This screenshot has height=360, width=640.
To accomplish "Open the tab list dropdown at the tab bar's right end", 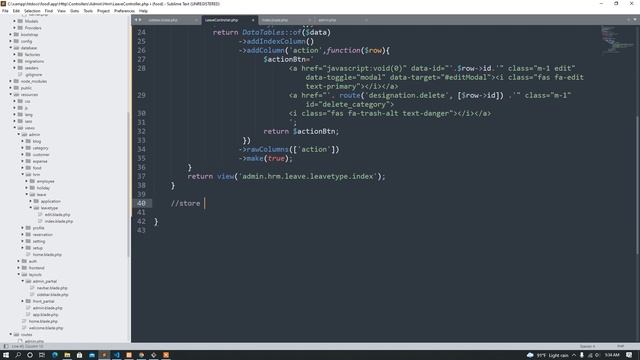I will (x=635, y=20).
